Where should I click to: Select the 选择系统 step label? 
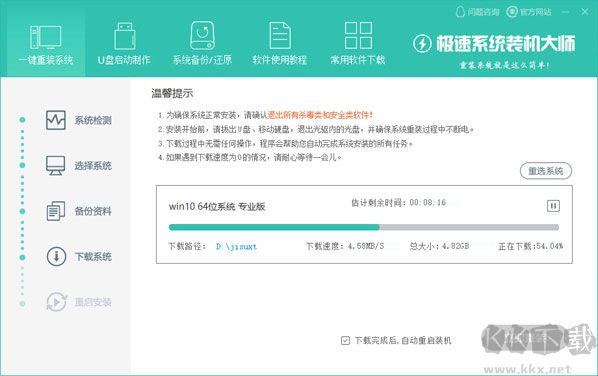93,166
